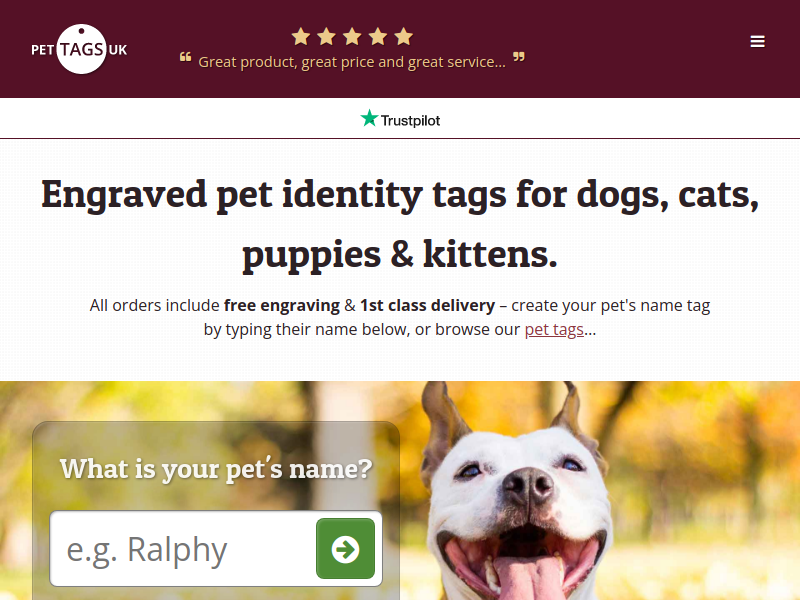Click the first gold rating star
Image resolution: width=800 pixels, height=600 pixels.
[x=301, y=37]
